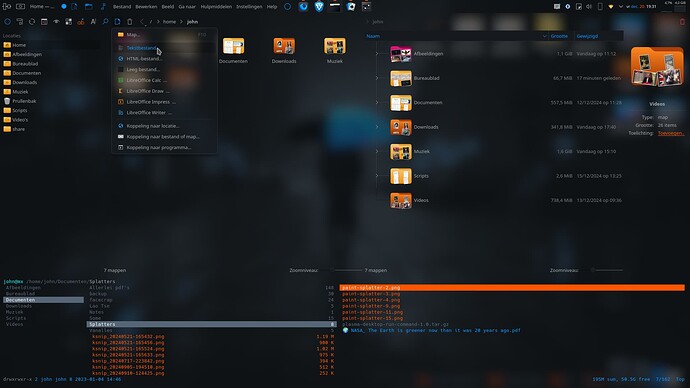Select share in the Locaties sidebar
The height and width of the screenshot is (388, 690).
[x=18, y=129]
